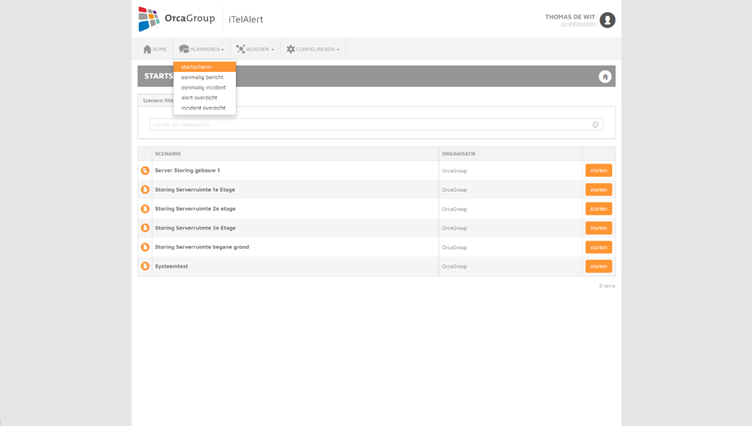
Task: Sort by the Organisatie column header
Action: click(458, 154)
